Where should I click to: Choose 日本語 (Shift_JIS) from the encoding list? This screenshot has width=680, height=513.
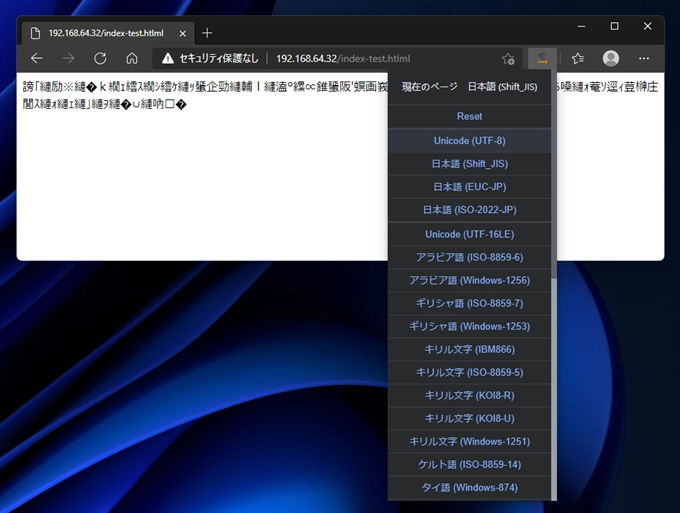469,164
